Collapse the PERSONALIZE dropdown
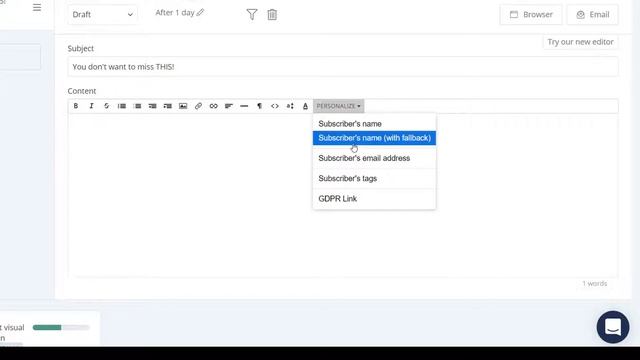This screenshot has width=640, height=360. (x=338, y=106)
